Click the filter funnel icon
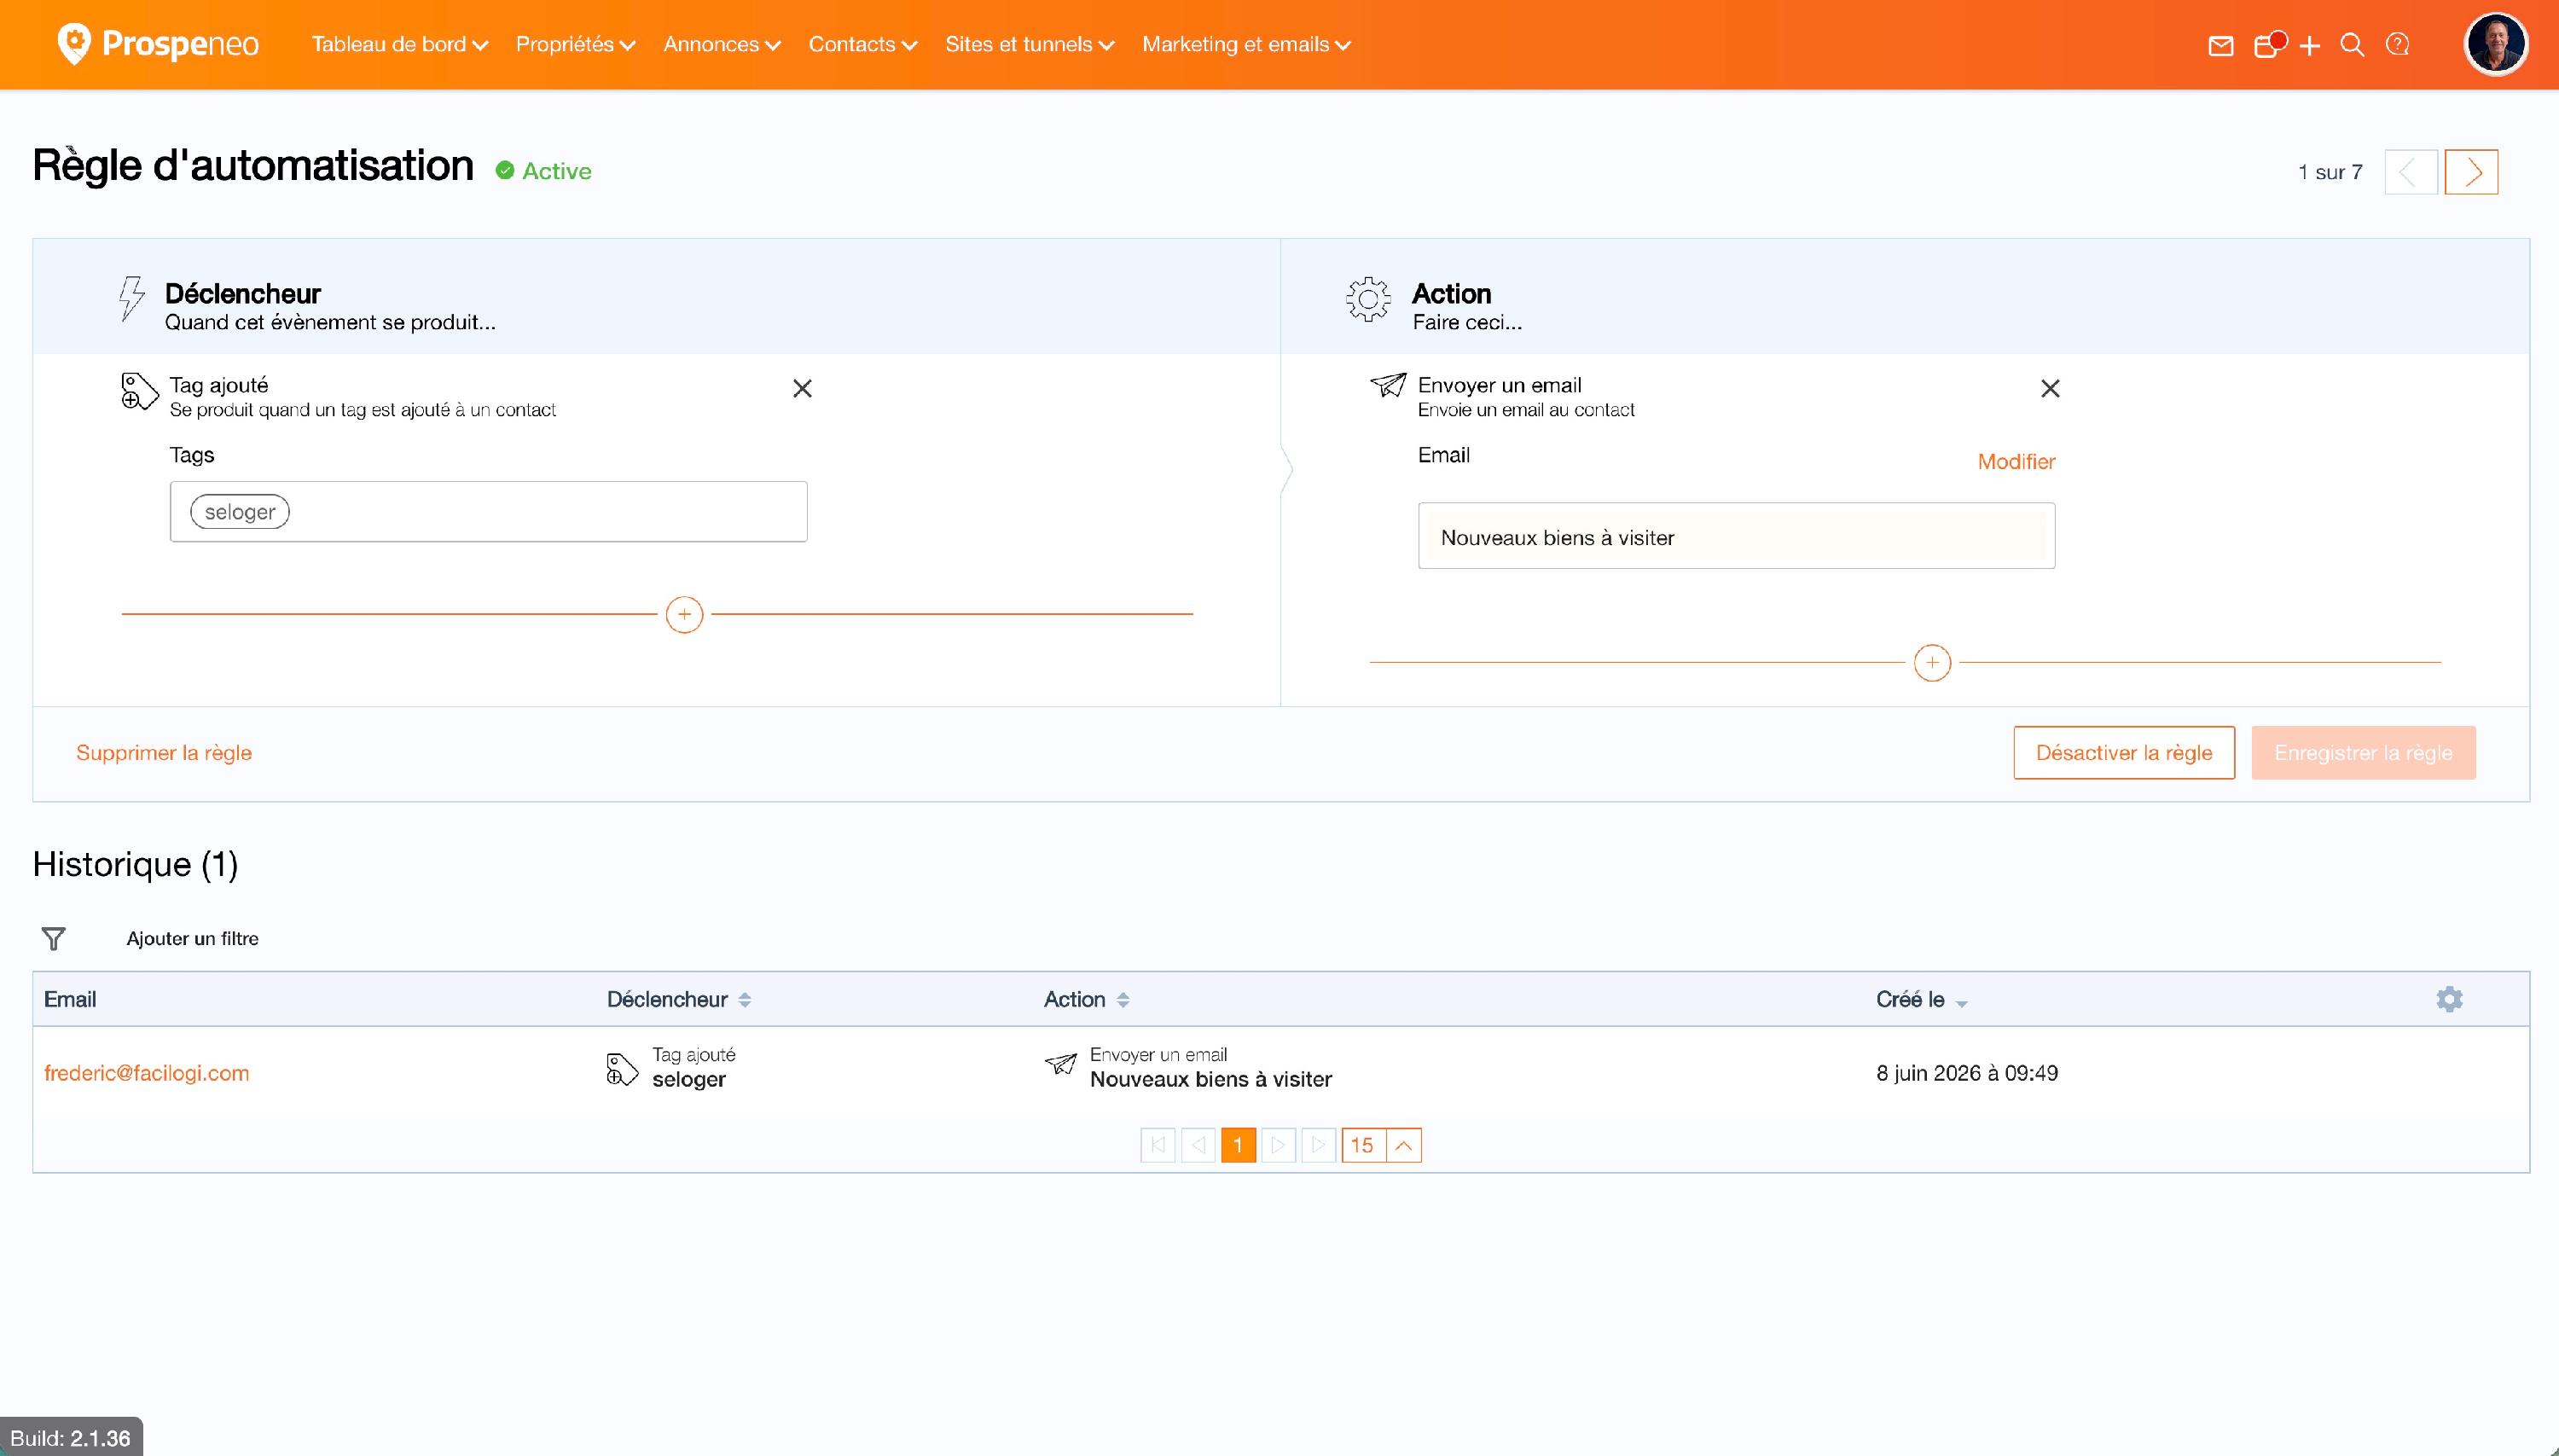2559x1456 pixels. tap(53, 938)
